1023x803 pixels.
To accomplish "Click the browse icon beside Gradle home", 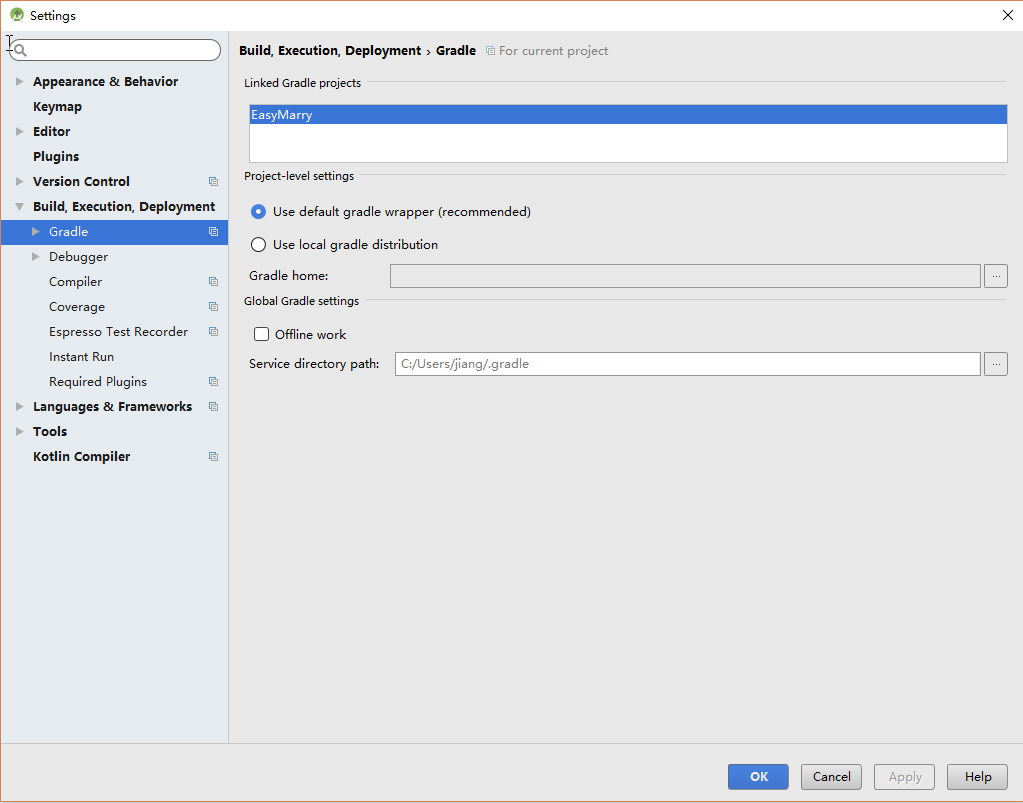I will coord(995,275).
